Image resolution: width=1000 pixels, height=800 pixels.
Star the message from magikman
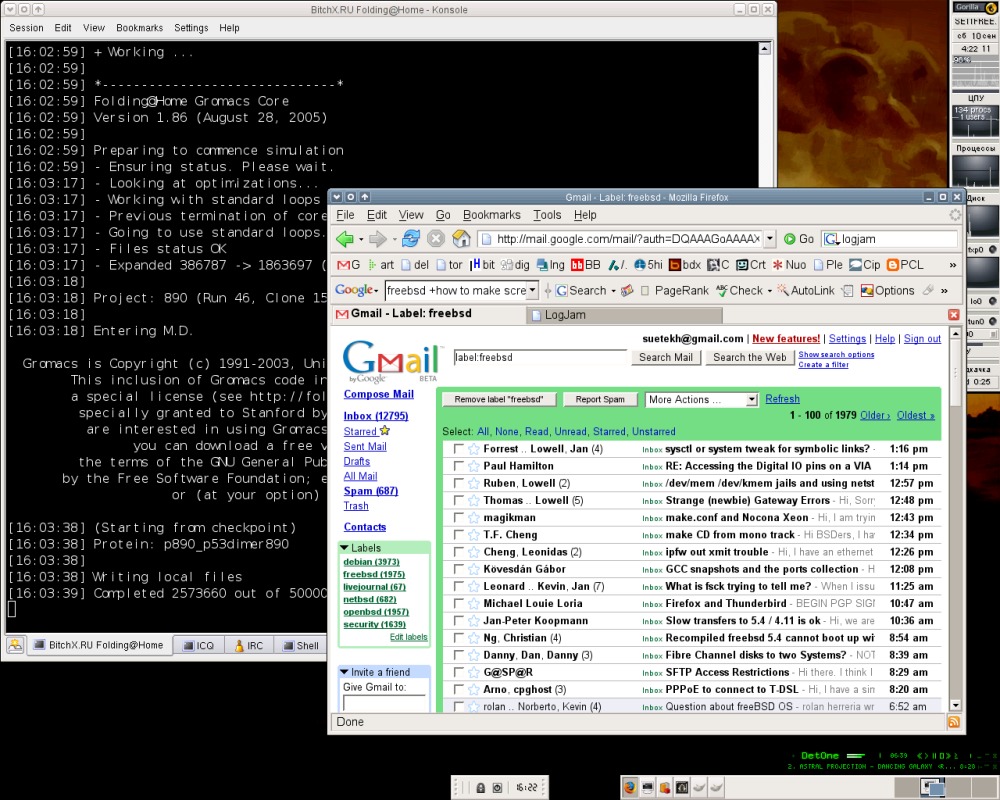(474, 518)
